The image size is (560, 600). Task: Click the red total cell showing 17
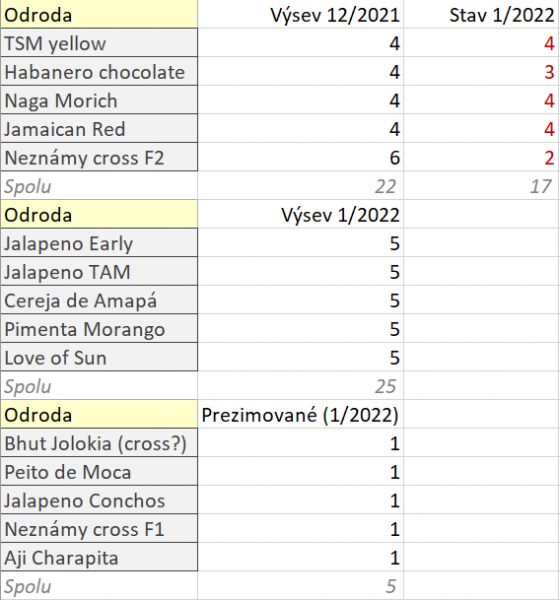pos(481,186)
